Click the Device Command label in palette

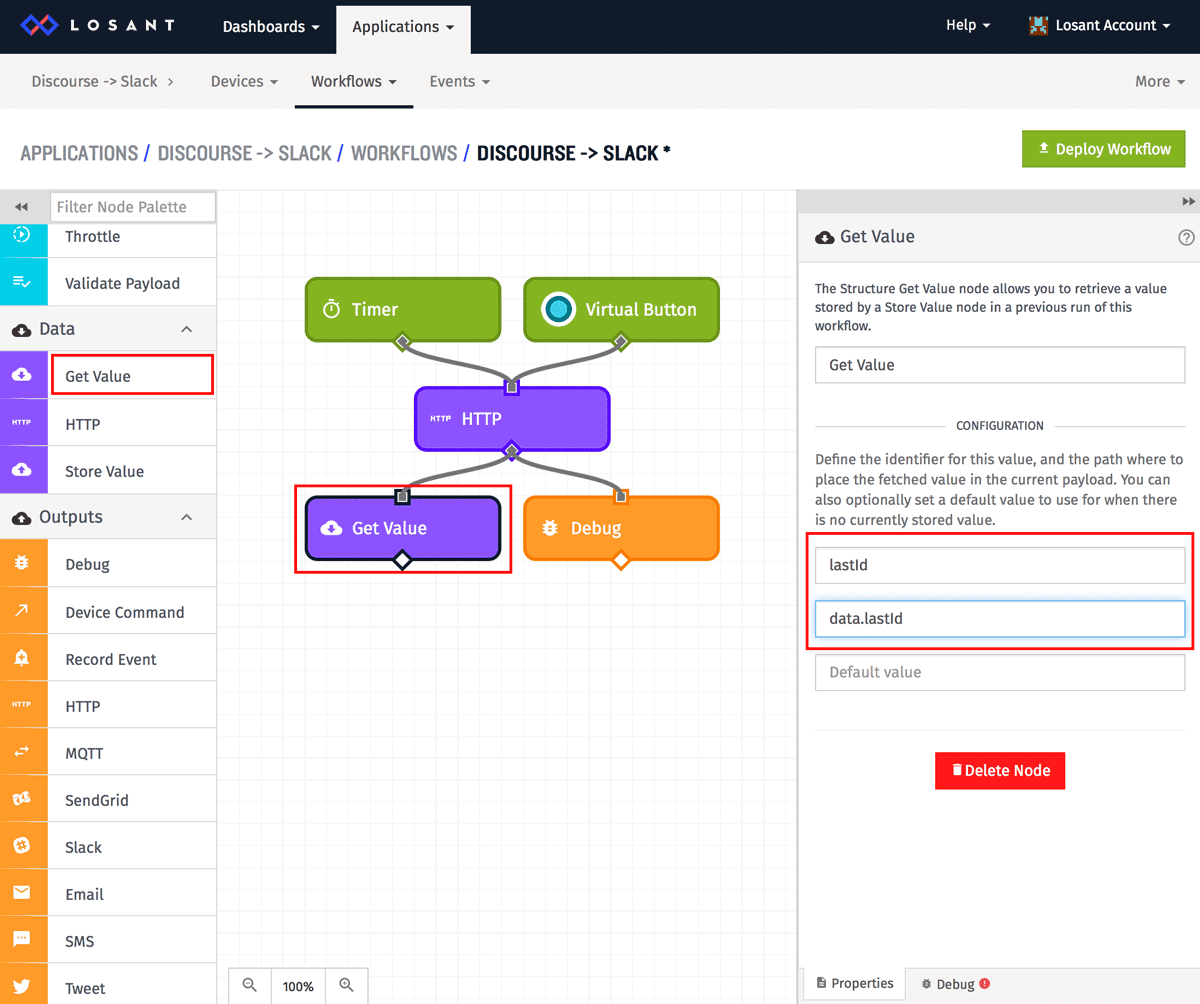coord(124,612)
